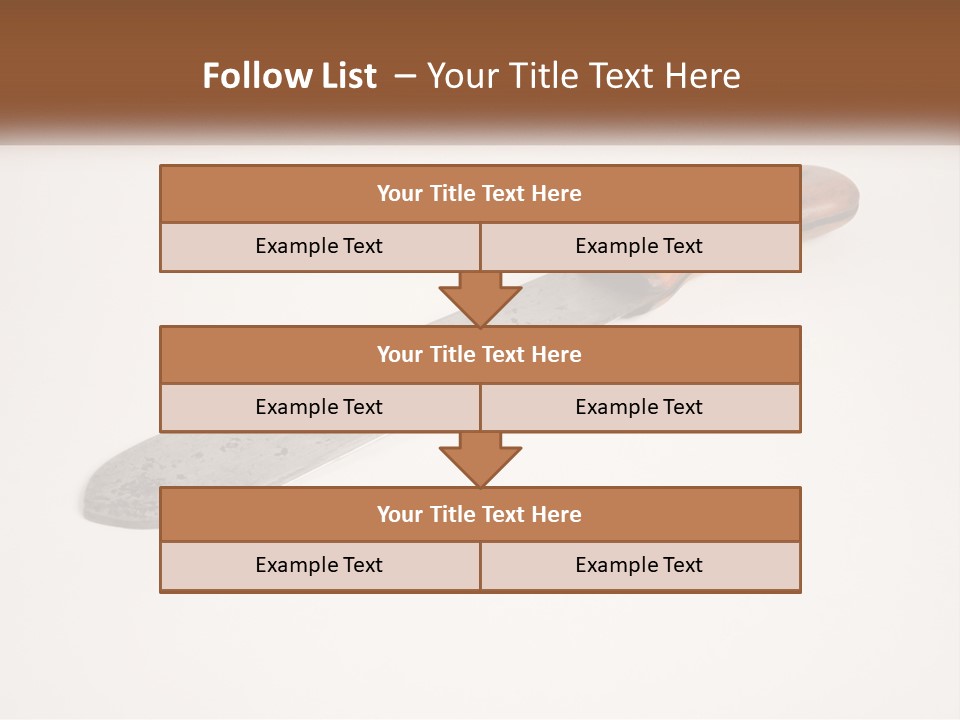The height and width of the screenshot is (720, 960).
Task: Select the third block's 'Your Title Text Here' bar
Action: 480,514
